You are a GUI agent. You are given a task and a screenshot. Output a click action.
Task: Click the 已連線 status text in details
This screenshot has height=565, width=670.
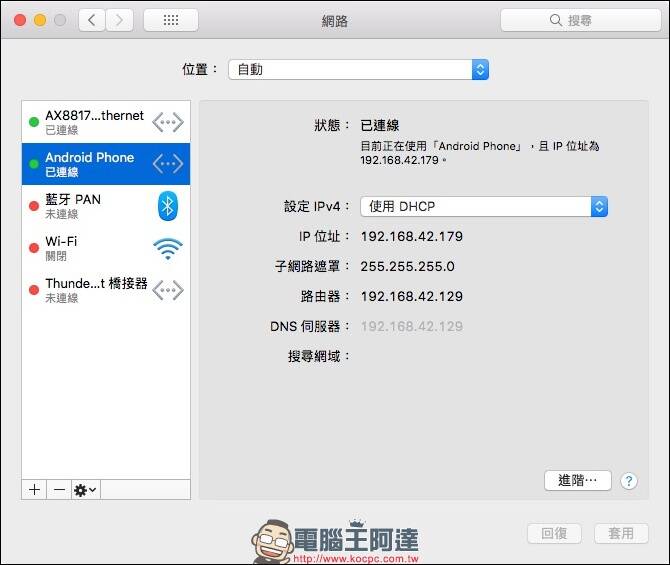click(x=379, y=125)
